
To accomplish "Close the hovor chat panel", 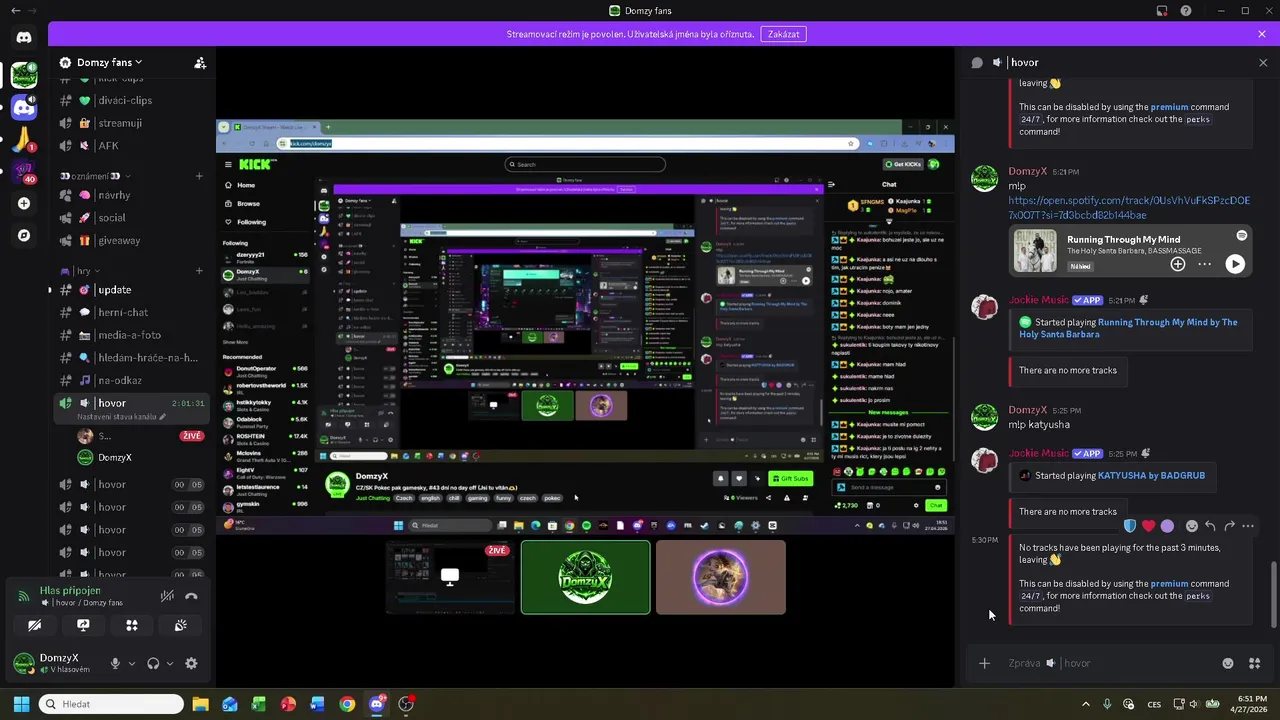I will (x=1263, y=62).
